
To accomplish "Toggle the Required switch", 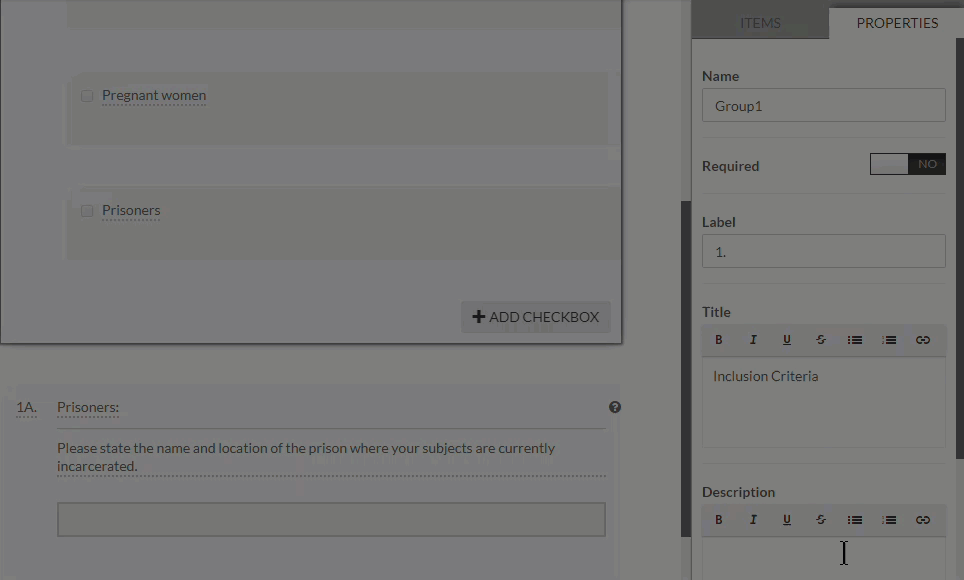I will (x=907, y=165).
